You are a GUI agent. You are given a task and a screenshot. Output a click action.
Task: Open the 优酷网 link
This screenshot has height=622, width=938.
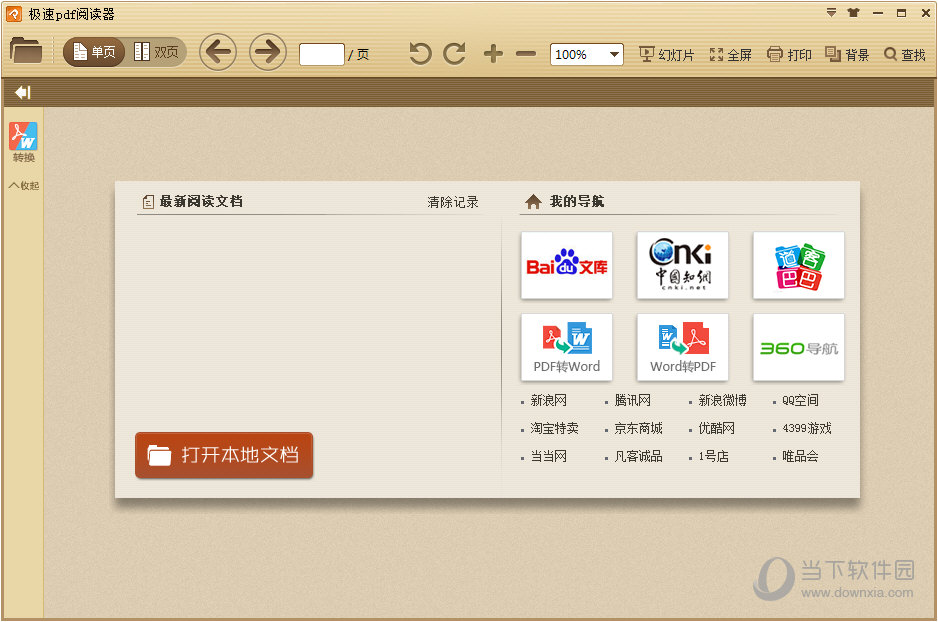point(716,428)
